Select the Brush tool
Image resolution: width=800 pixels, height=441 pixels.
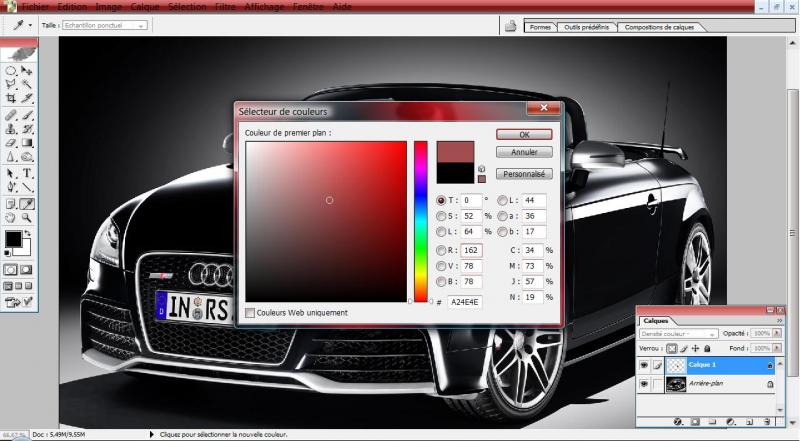coord(27,115)
